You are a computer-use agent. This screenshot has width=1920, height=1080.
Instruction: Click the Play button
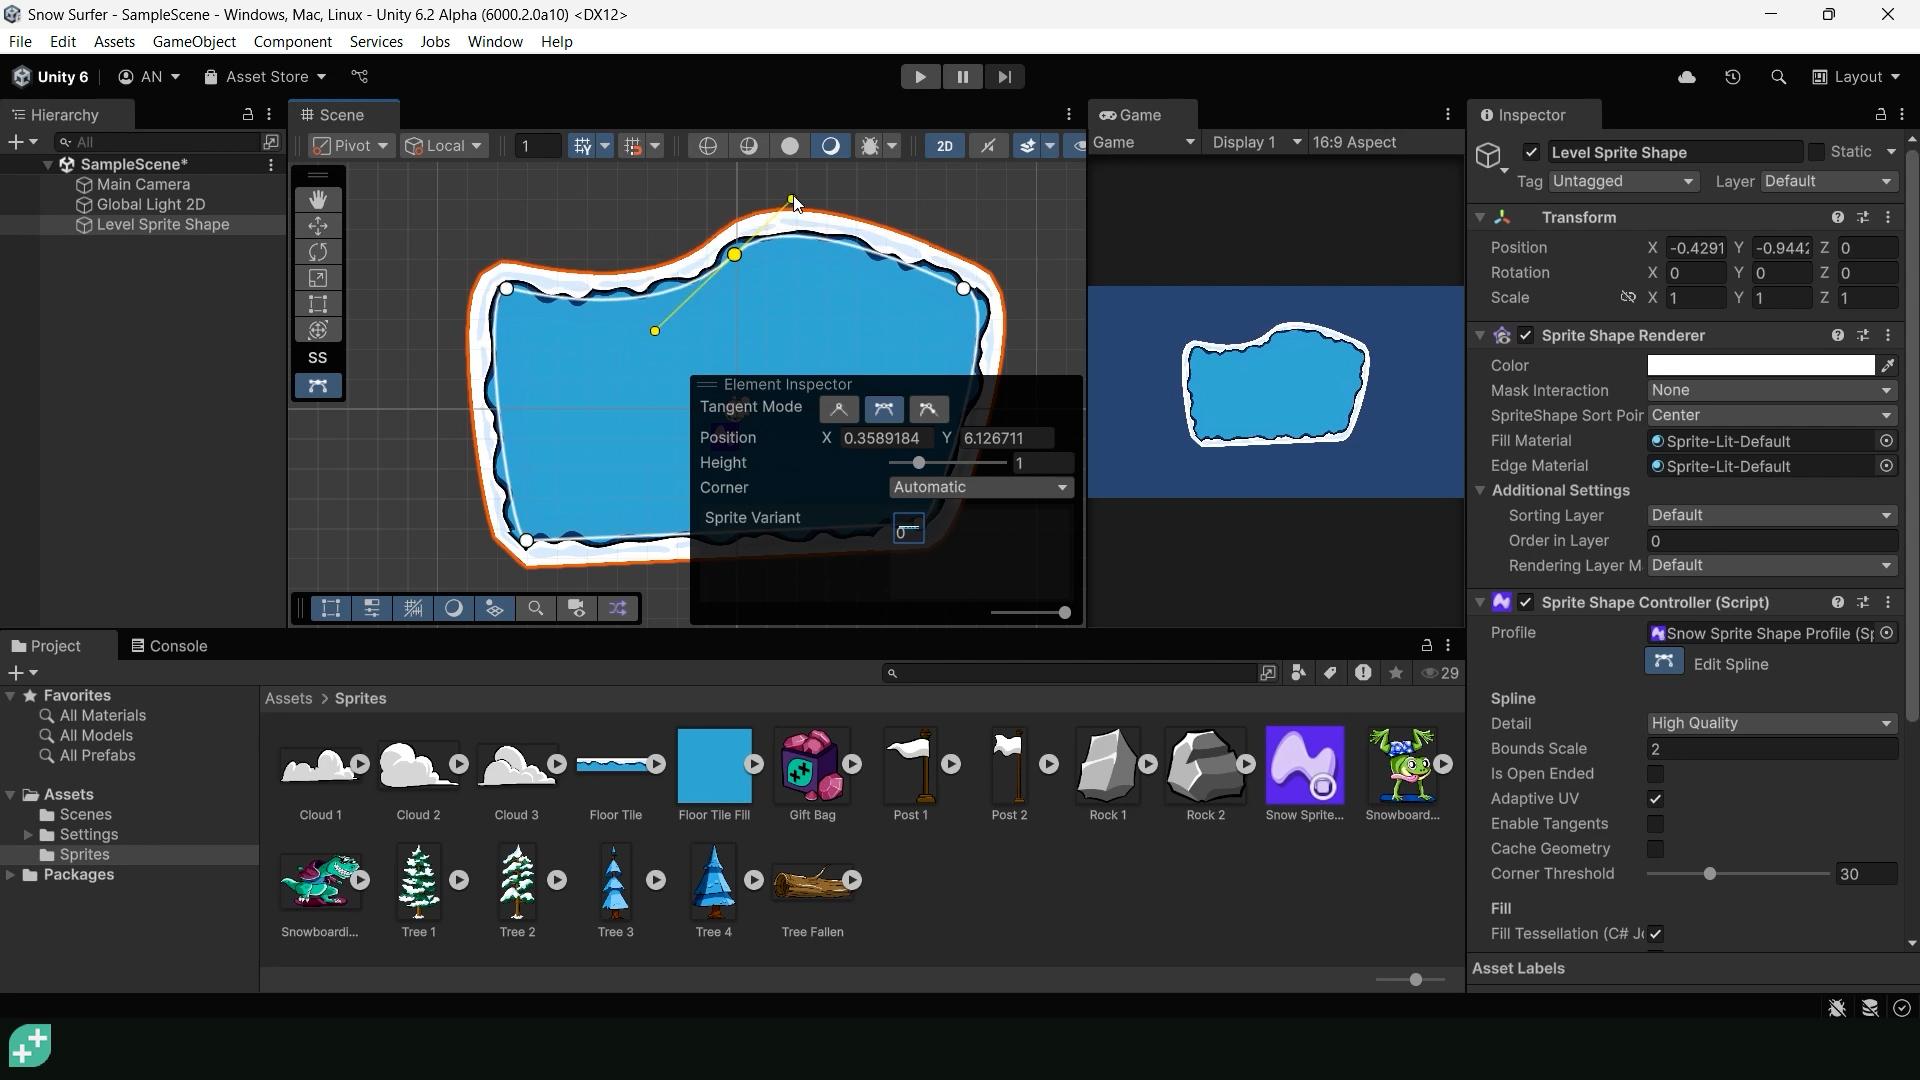tap(920, 77)
